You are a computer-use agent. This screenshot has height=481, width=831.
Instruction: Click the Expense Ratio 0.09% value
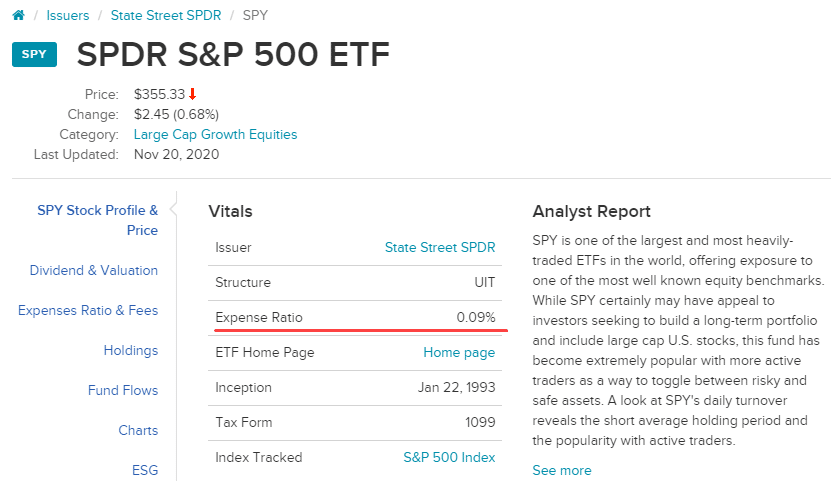pyautogui.click(x=475, y=317)
